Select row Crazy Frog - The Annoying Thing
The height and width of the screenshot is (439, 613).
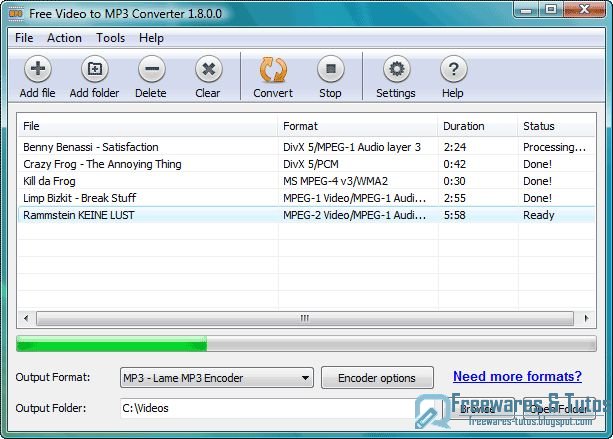click(x=306, y=164)
